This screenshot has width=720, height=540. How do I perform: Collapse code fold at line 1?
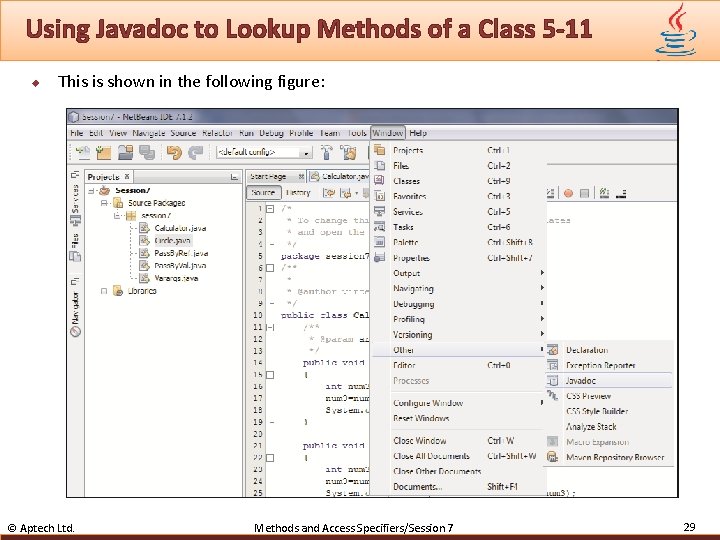click(270, 209)
